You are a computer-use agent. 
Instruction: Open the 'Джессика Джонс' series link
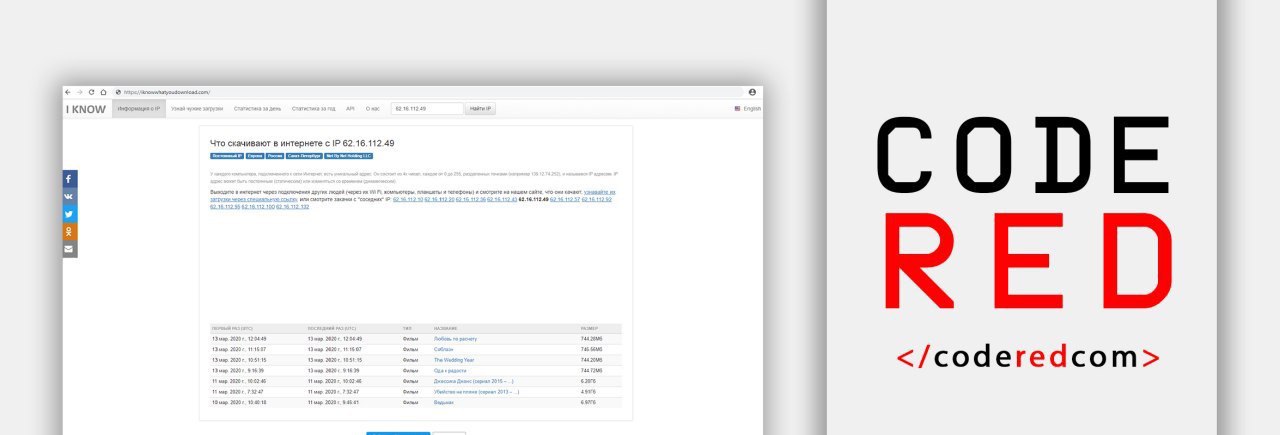[474, 381]
